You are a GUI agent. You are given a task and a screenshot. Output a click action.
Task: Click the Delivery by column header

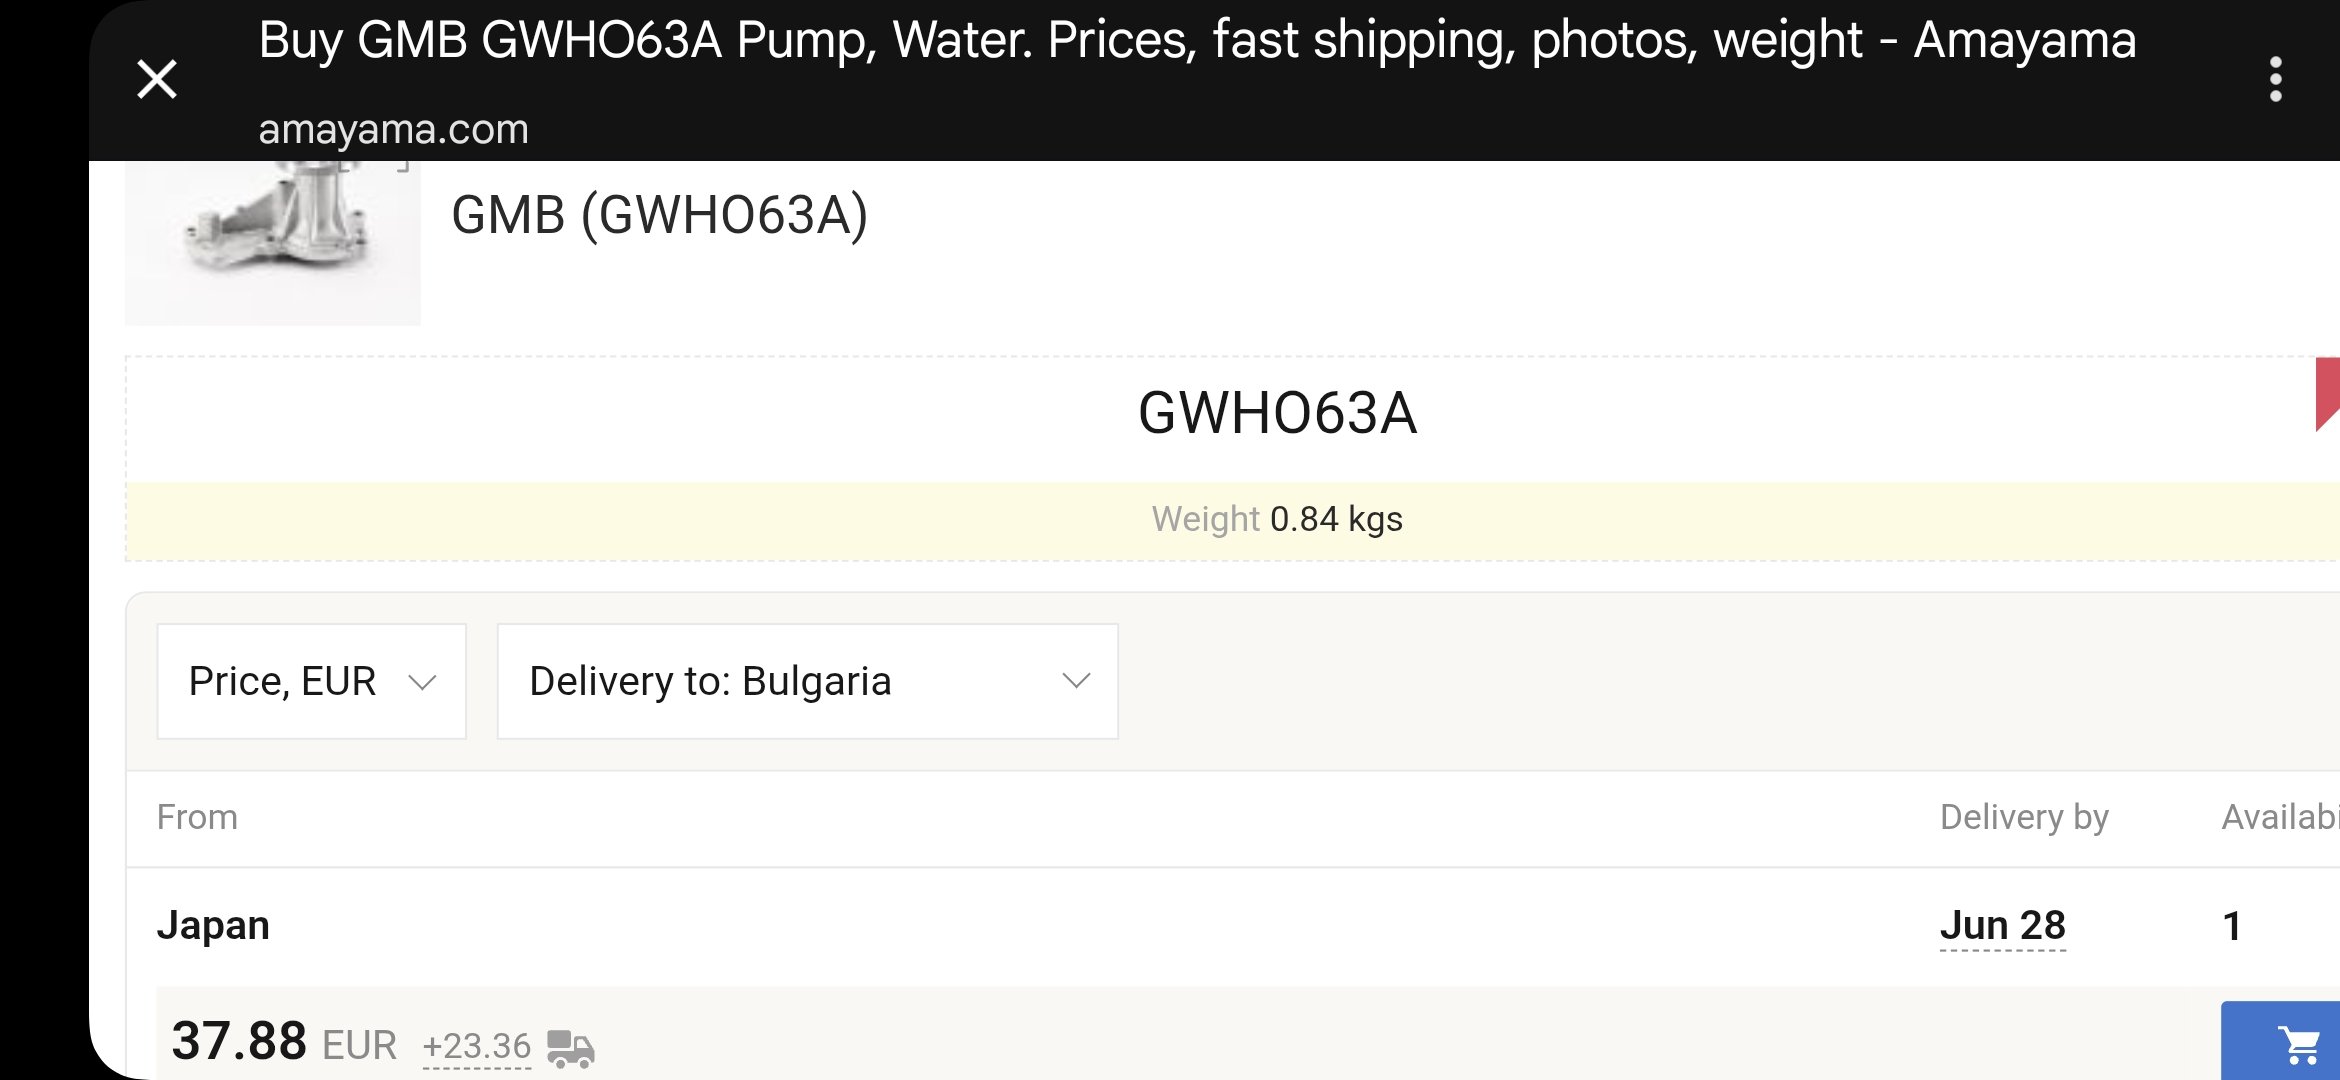pyautogui.click(x=2024, y=817)
